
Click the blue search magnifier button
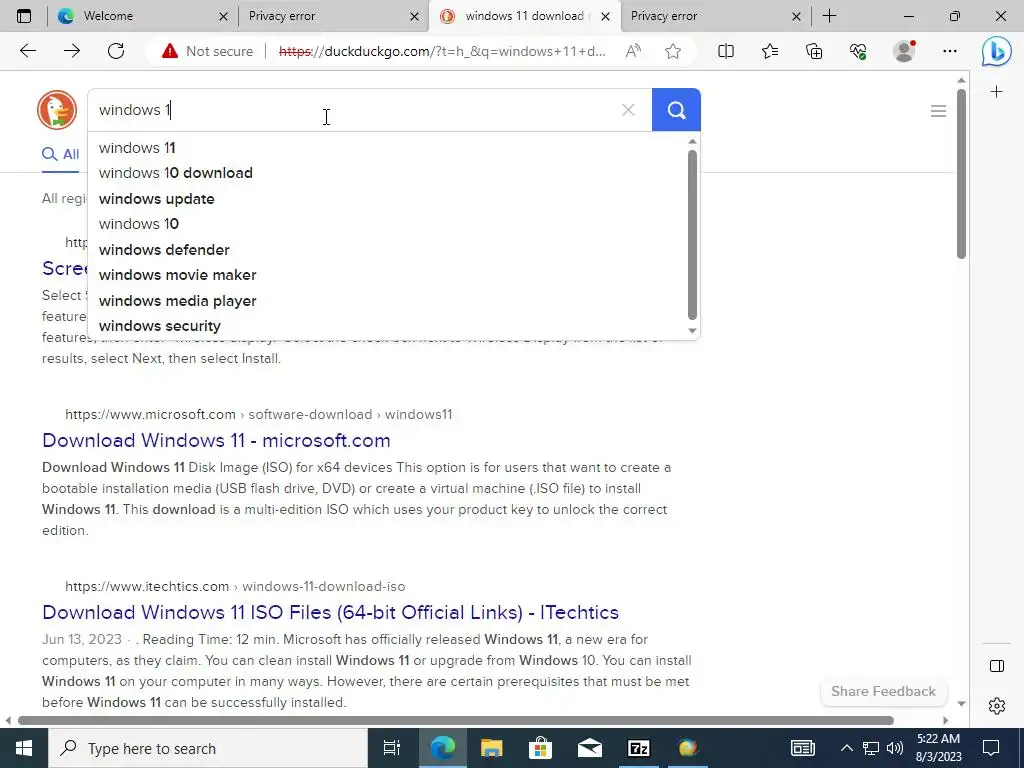pos(676,110)
